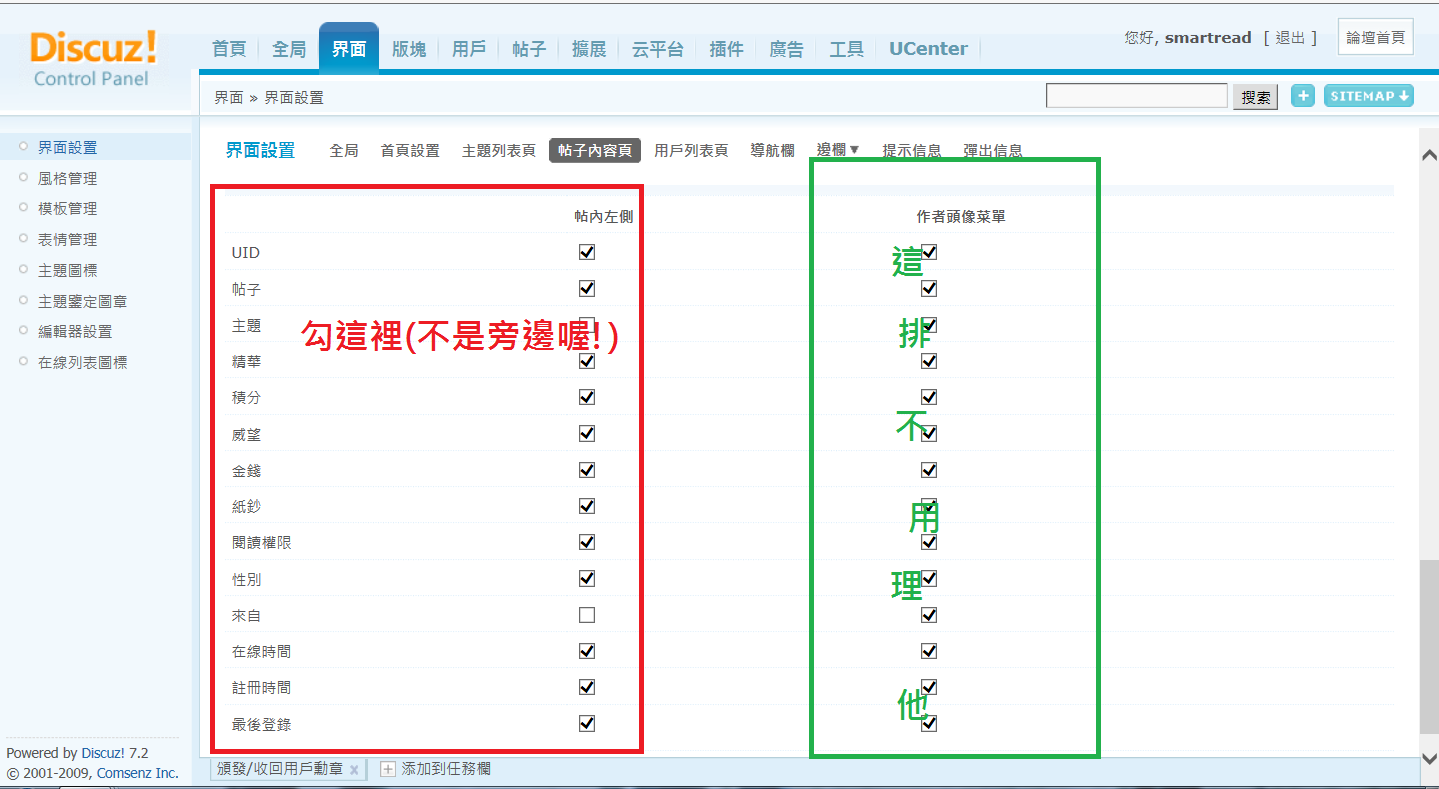Switch to 導航欄 sub-tab
This screenshot has height=789, width=1439.
(773, 151)
